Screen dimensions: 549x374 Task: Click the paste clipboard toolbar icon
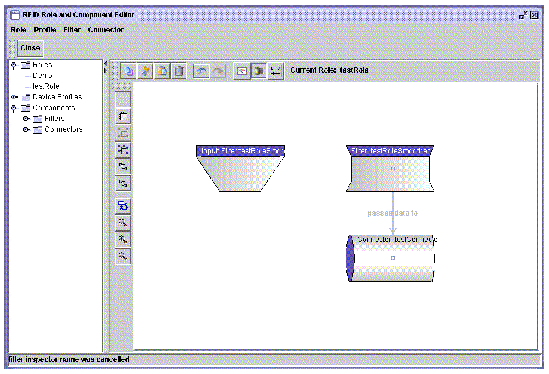[162, 71]
